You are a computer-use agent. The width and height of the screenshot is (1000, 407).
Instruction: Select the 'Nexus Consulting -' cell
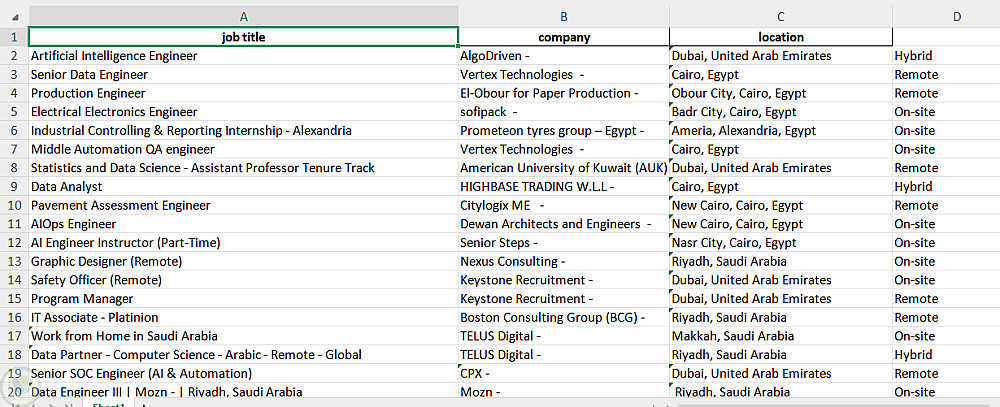point(564,261)
